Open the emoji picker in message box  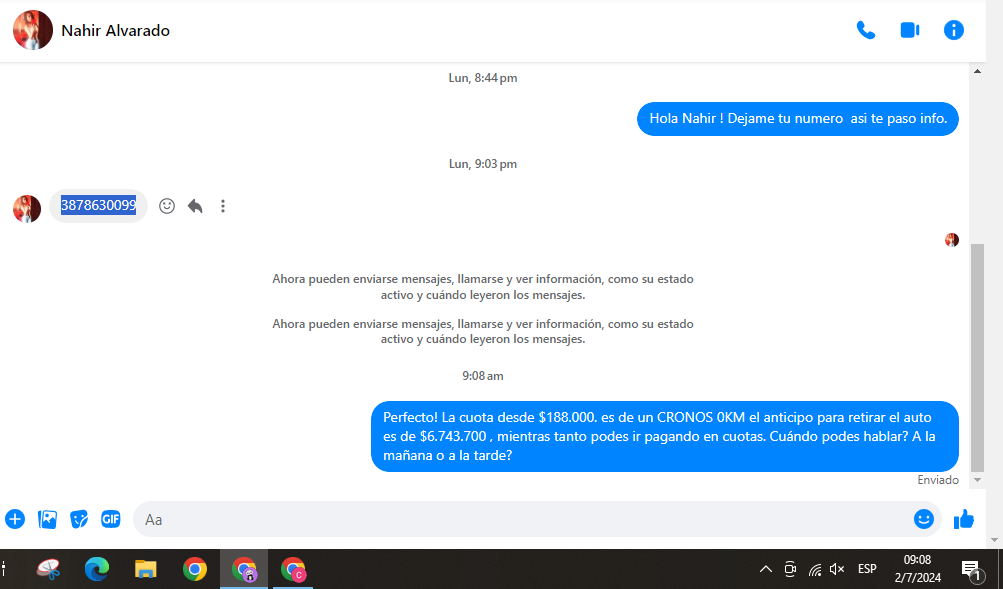(x=923, y=519)
